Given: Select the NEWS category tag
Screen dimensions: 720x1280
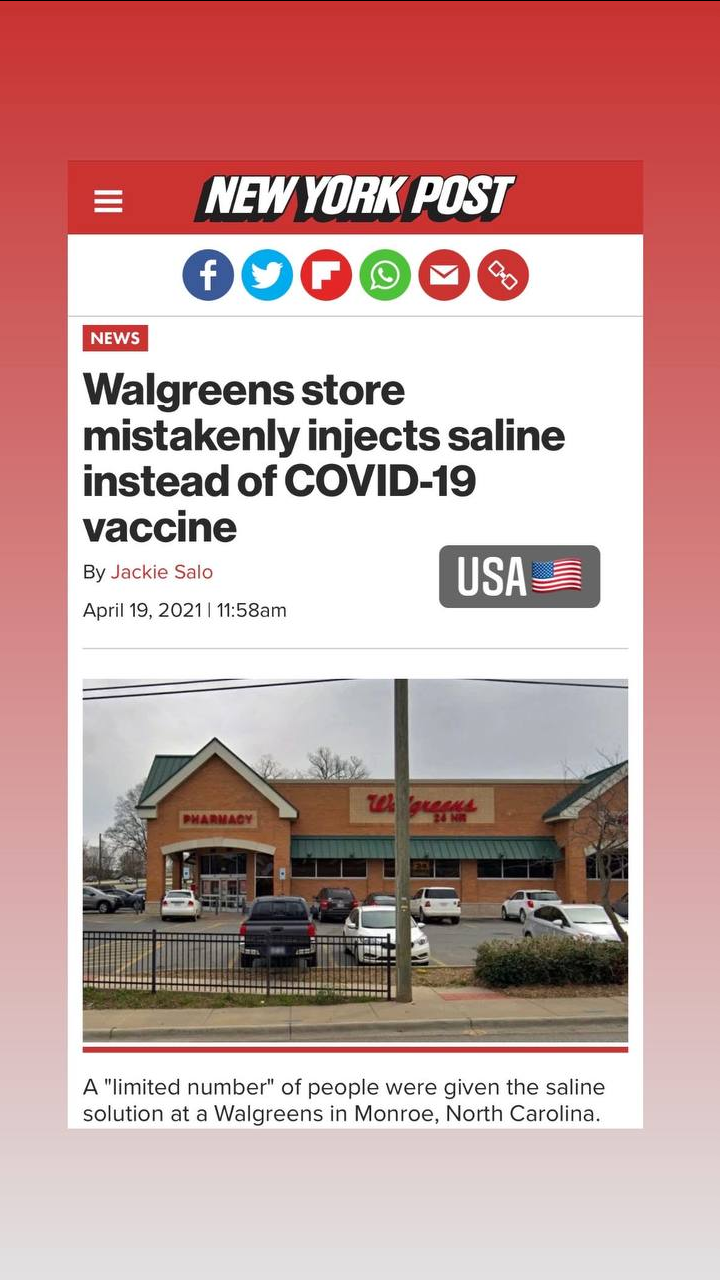Looking at the screenshot, I should [x=115, y=338].
